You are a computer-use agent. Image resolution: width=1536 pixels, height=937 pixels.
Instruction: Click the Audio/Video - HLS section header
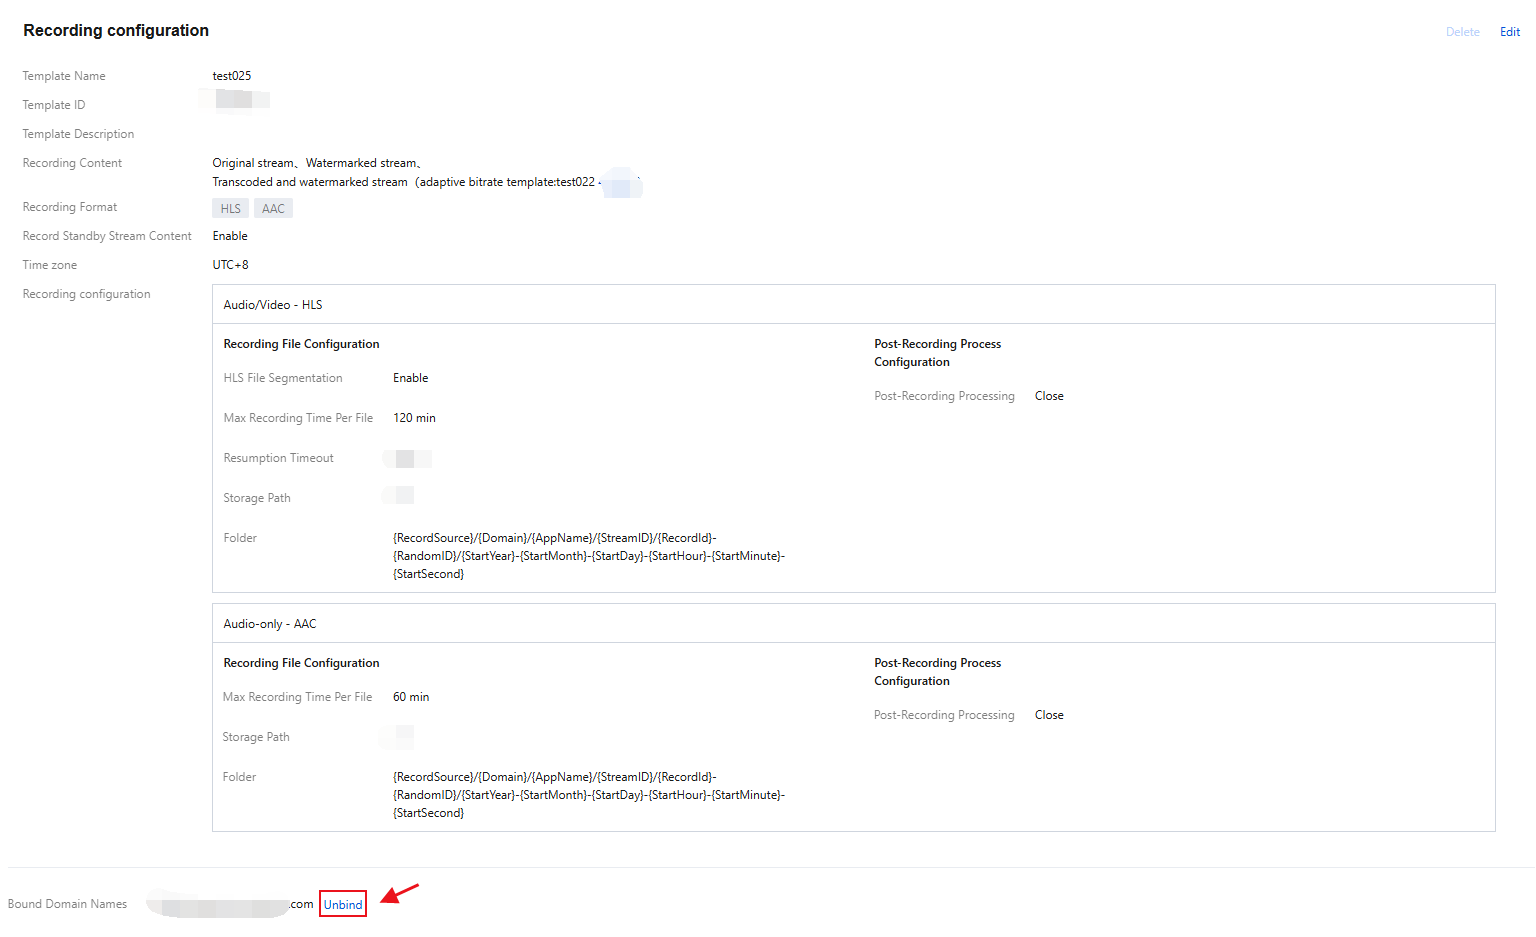273,305
